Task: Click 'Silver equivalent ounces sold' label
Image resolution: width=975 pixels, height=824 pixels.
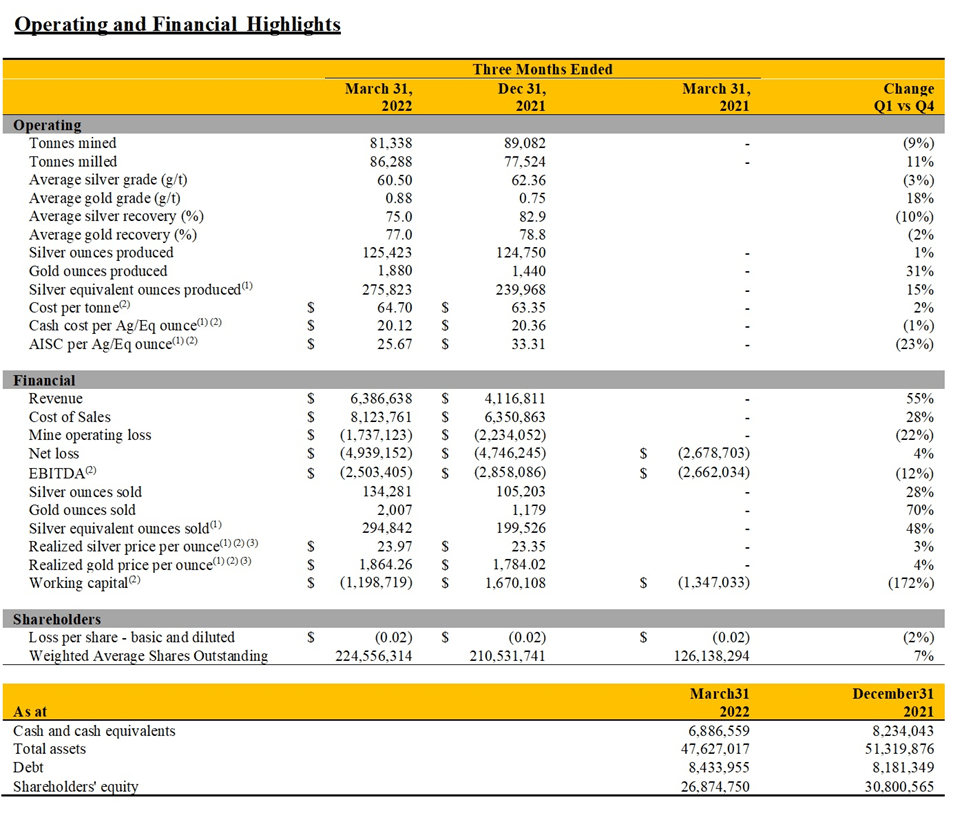Action: tap(125, 528)
